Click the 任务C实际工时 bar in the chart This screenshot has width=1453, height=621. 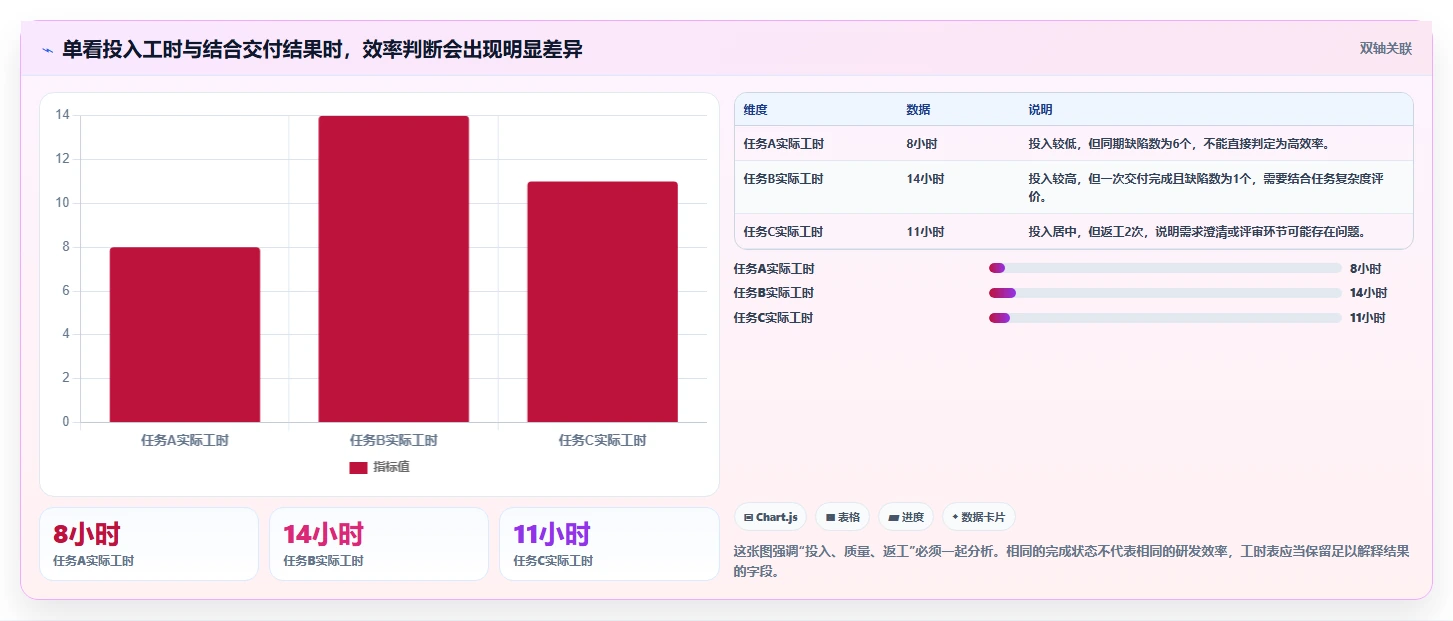[603, 302]
